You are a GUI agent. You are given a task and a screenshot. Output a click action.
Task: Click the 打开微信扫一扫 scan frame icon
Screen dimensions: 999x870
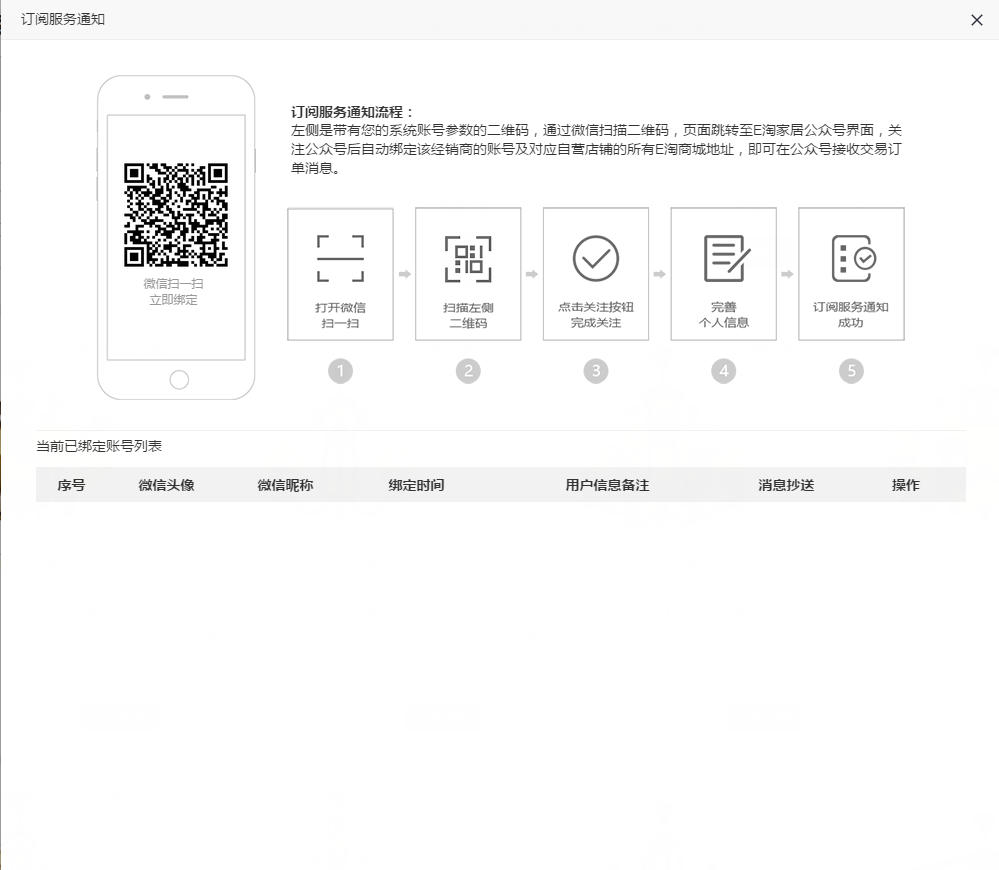[x=340, y=259]
